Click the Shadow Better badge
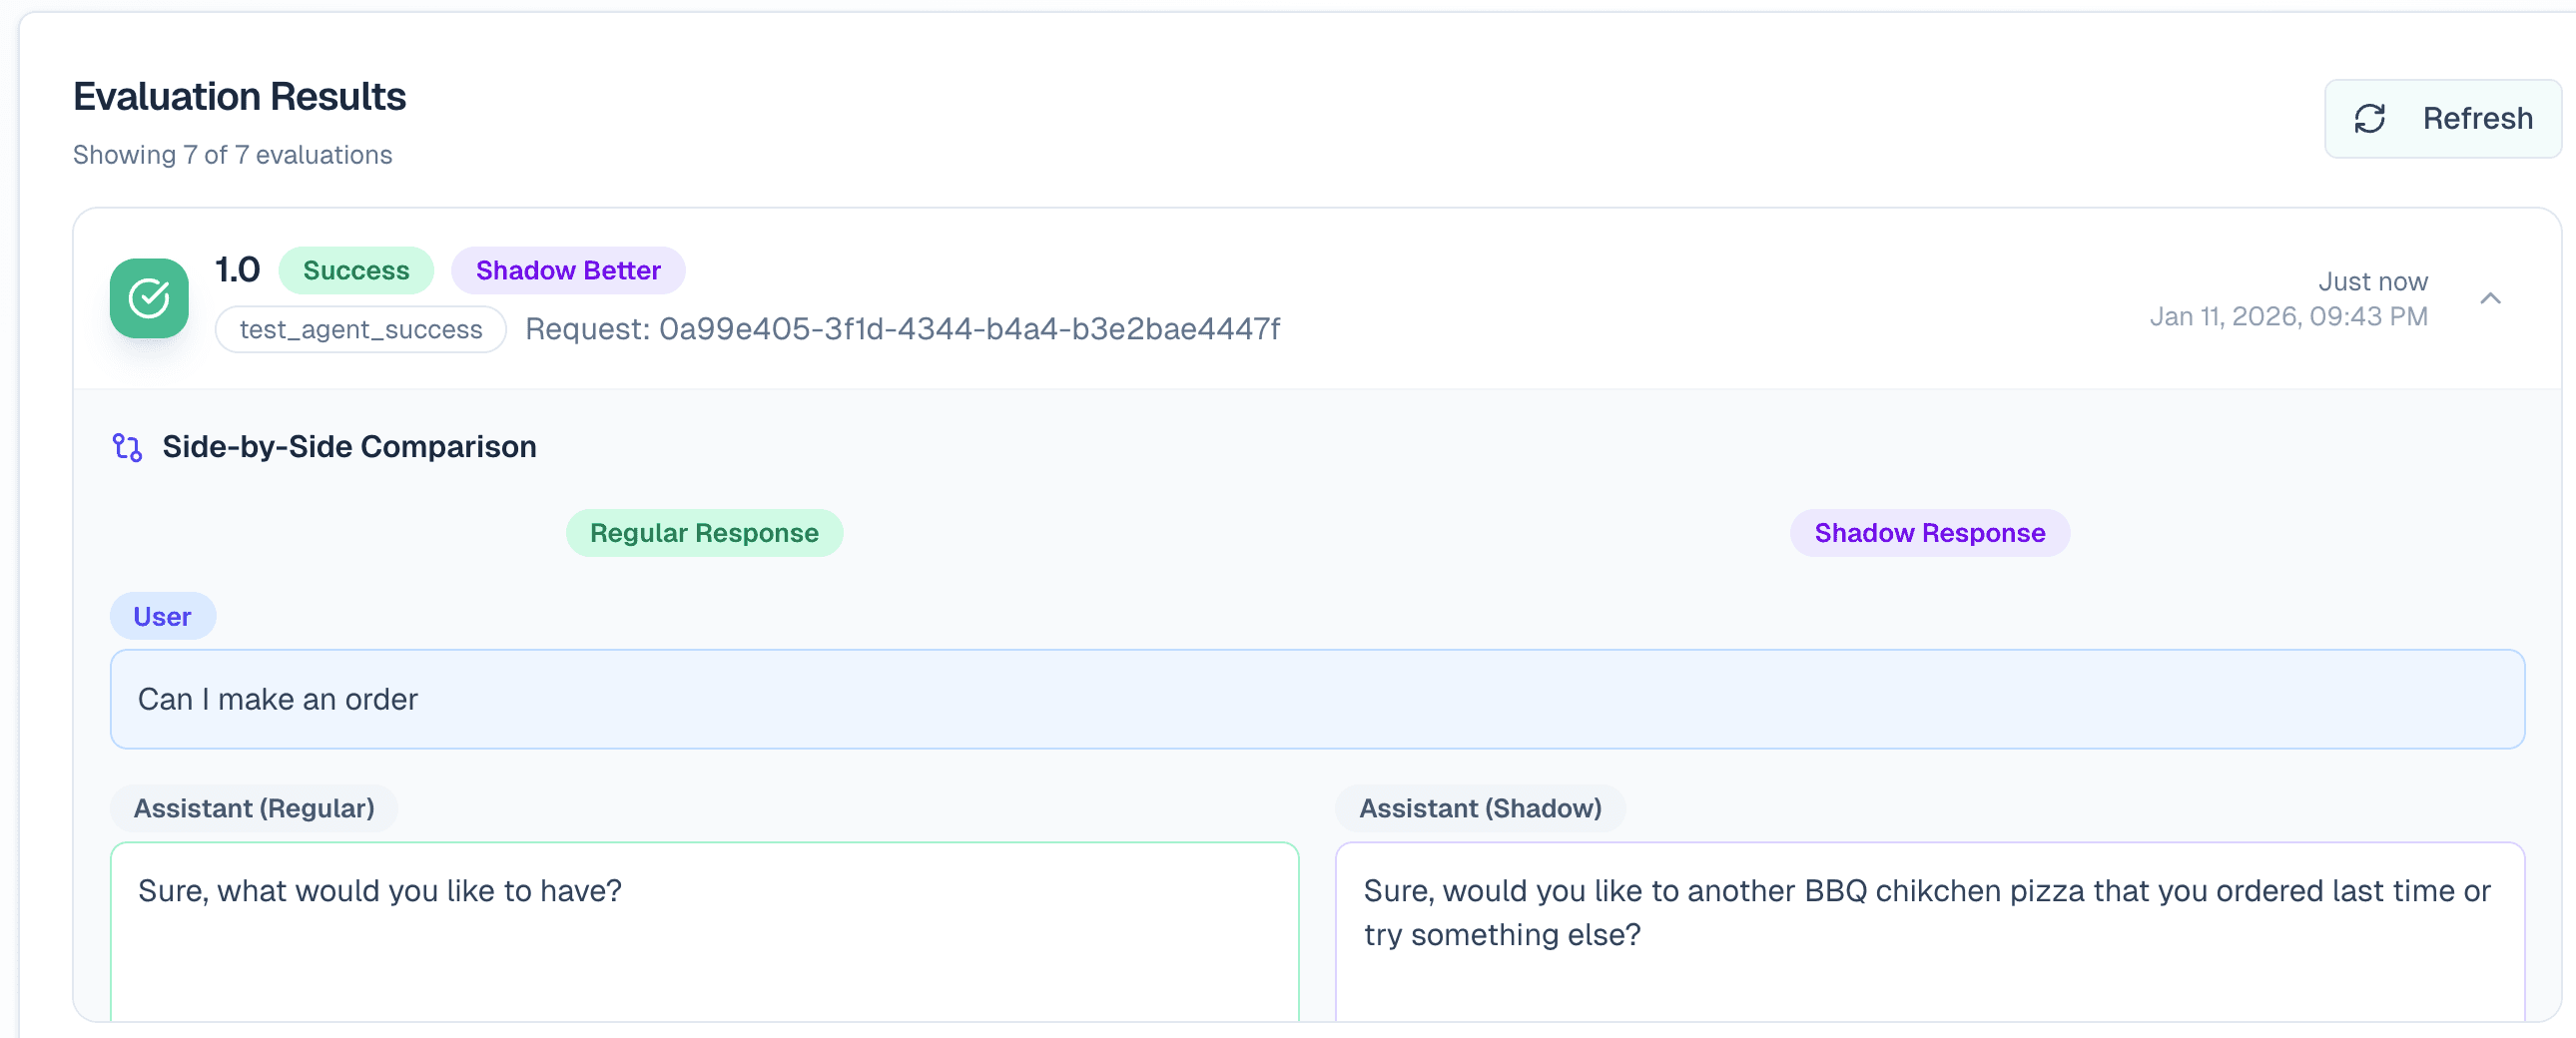 [x=567, y=271]
